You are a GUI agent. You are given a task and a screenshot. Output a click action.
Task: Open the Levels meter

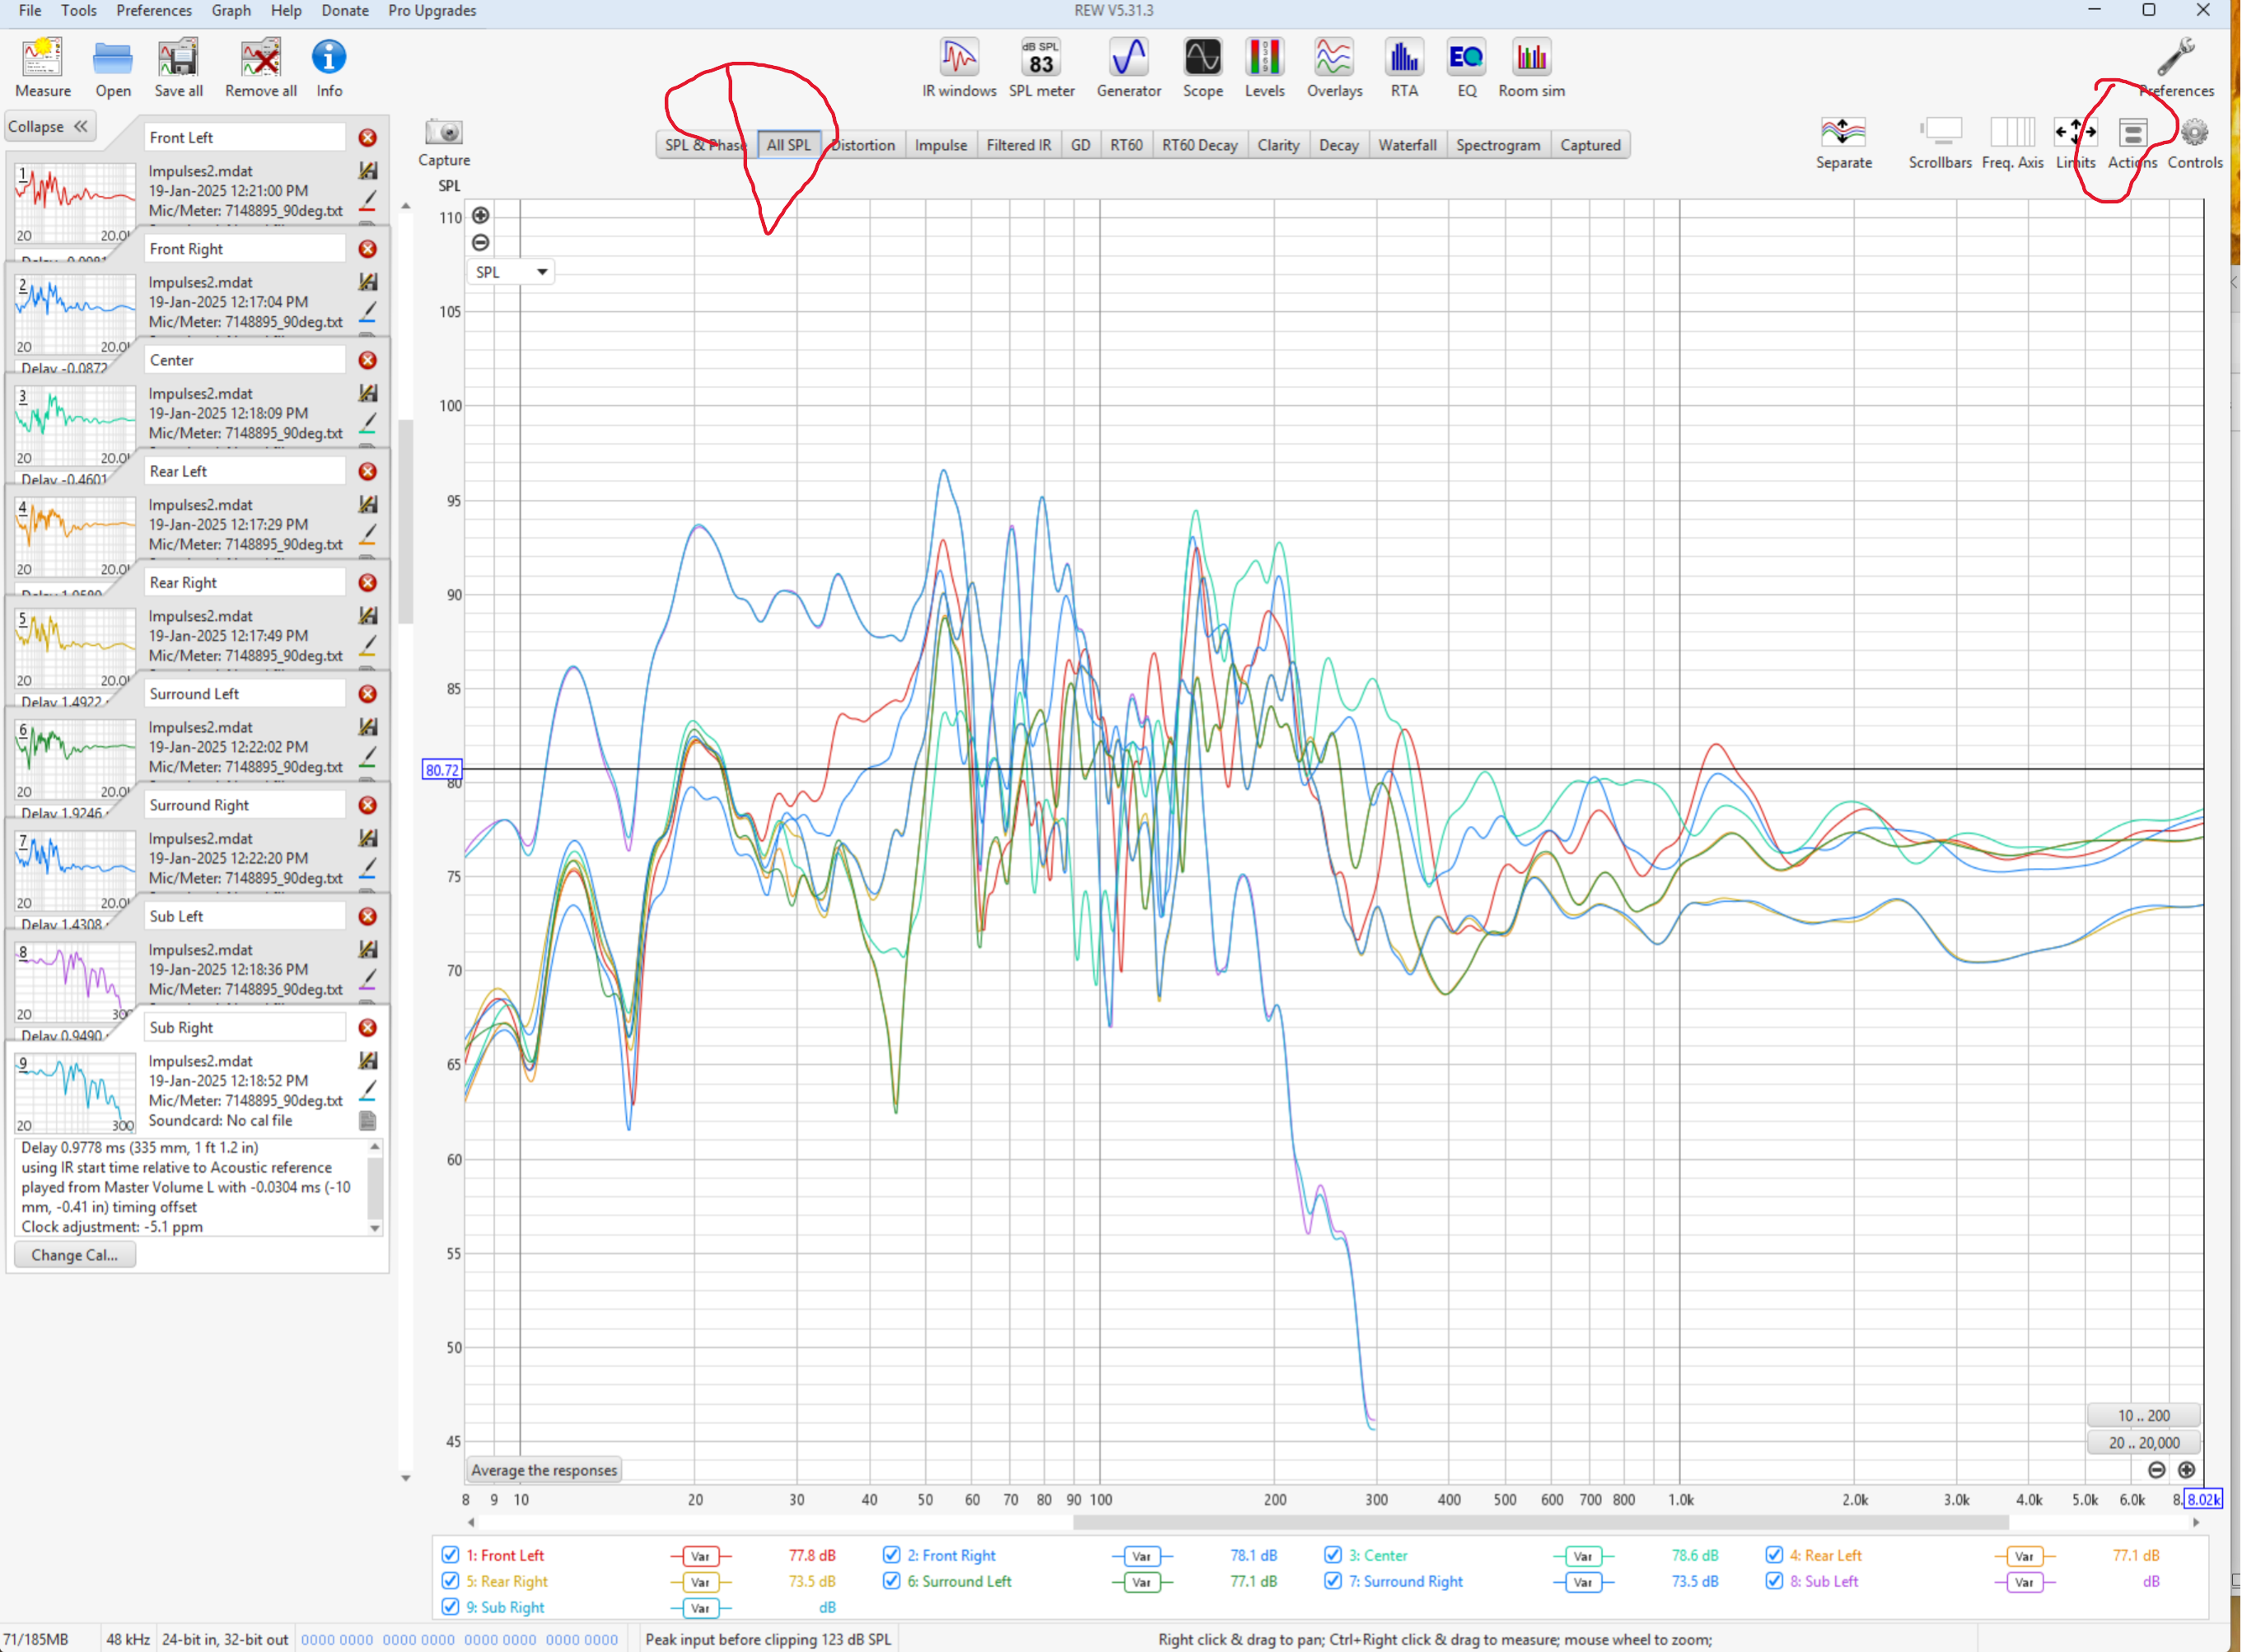1265,58
